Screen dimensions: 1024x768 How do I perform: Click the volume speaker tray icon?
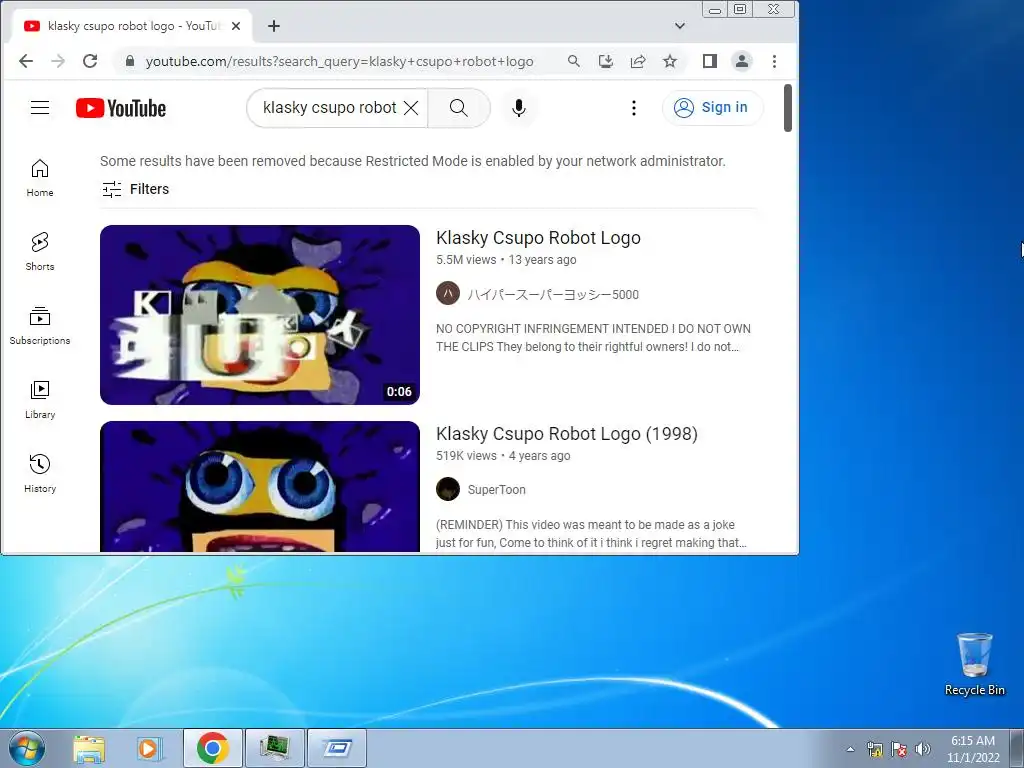[923, 749]
